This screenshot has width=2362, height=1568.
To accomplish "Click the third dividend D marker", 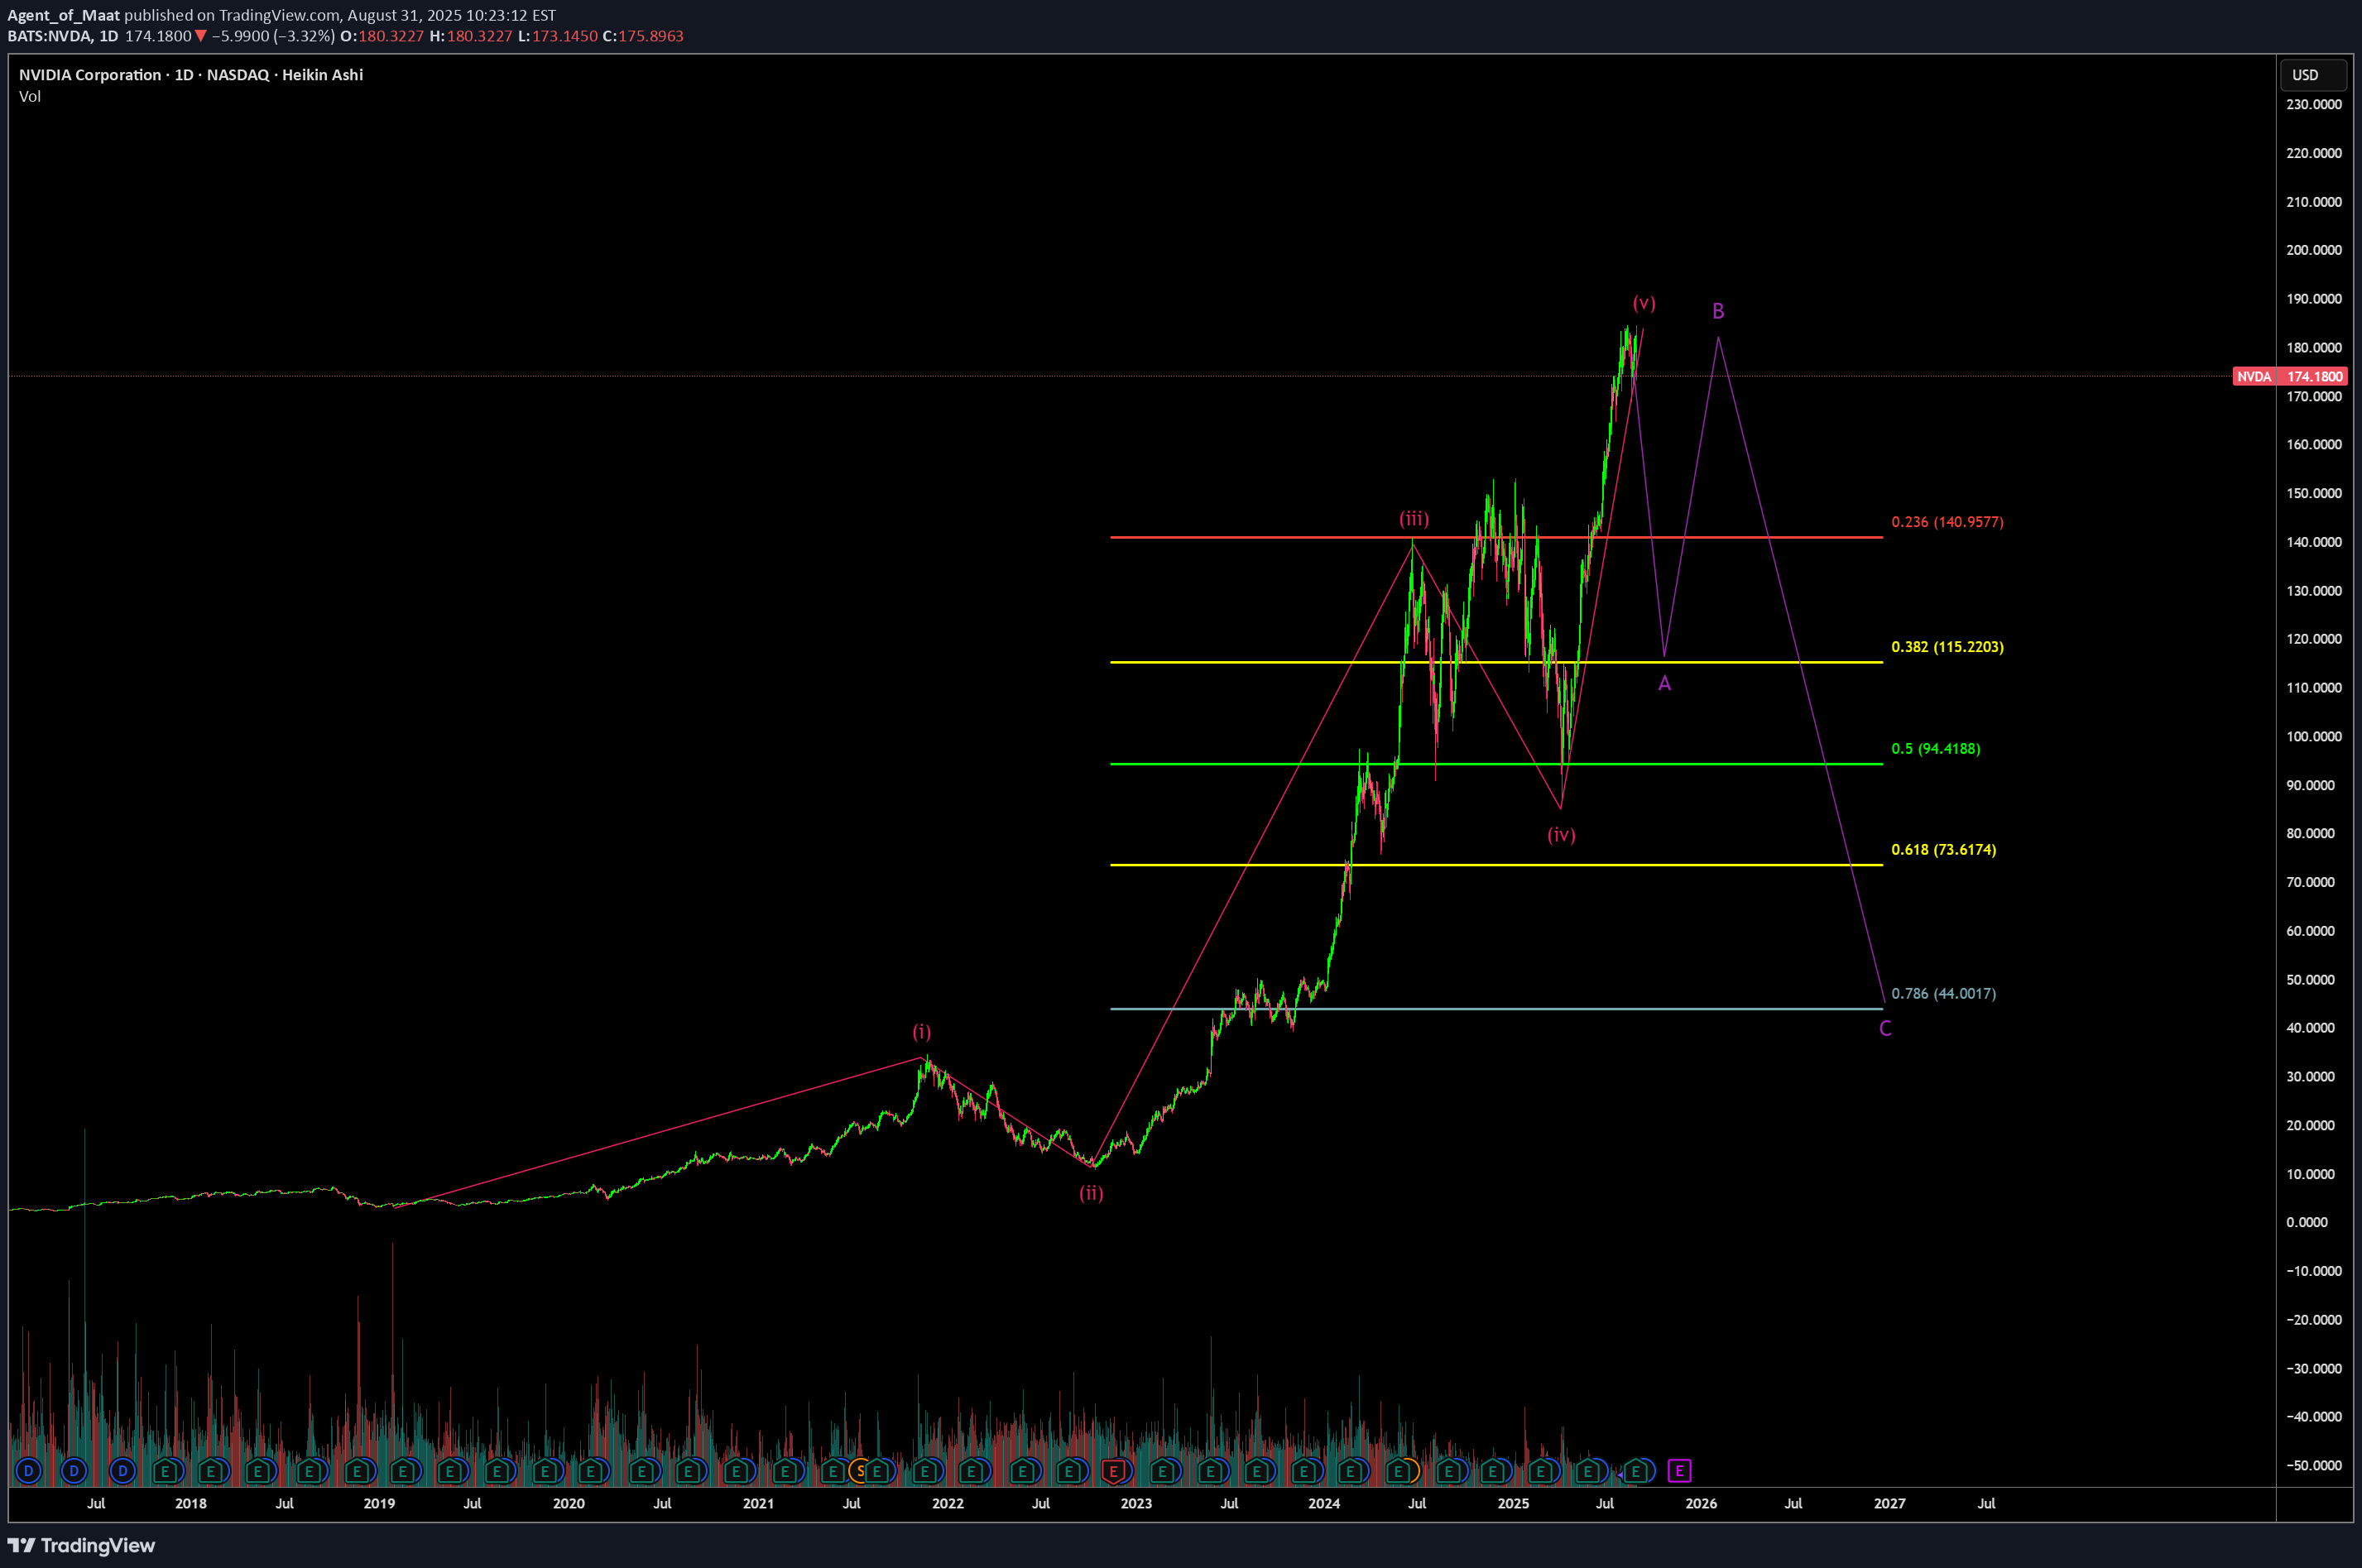I will [122, 1470].
